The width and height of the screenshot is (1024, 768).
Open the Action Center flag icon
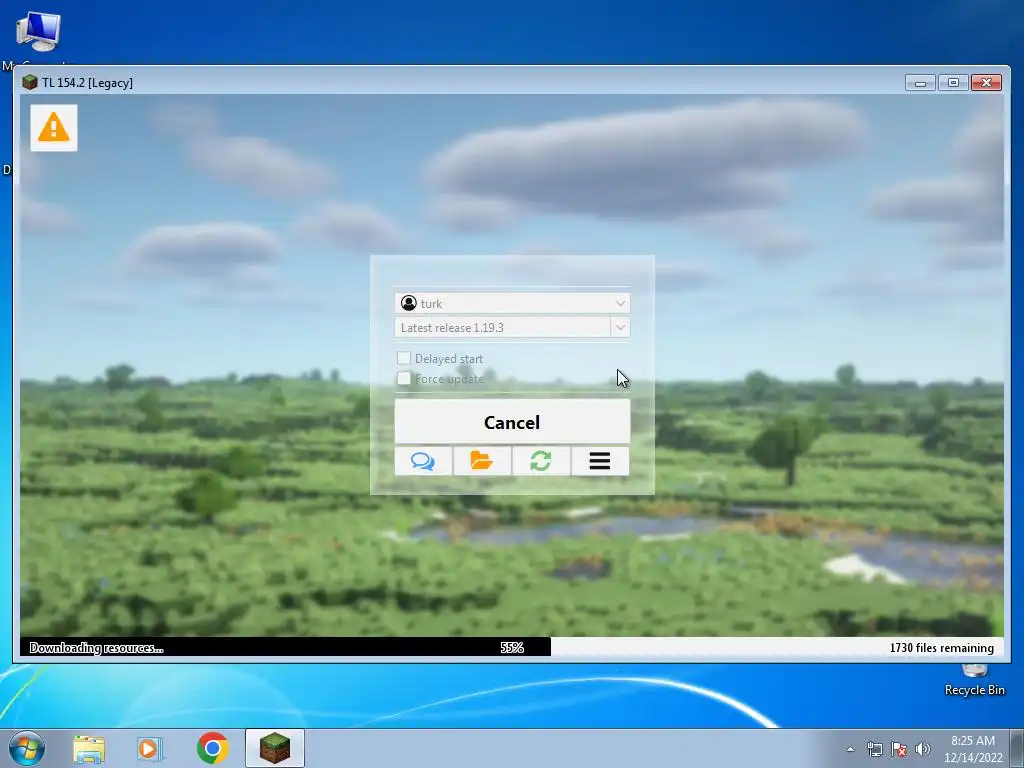pos(899,750)
